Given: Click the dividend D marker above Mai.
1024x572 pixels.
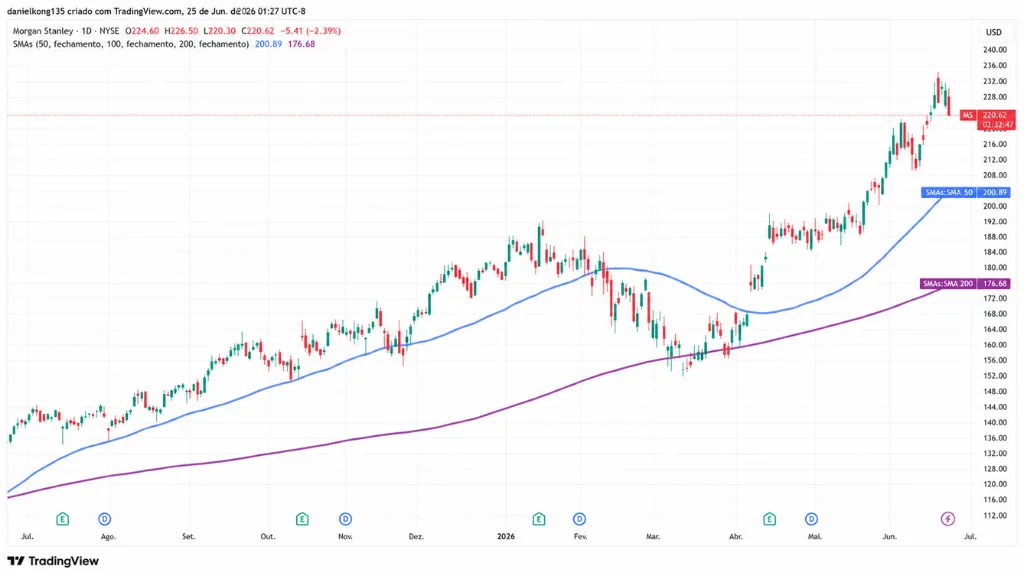Looking at the screenshot, I should (x=811, y=519).
